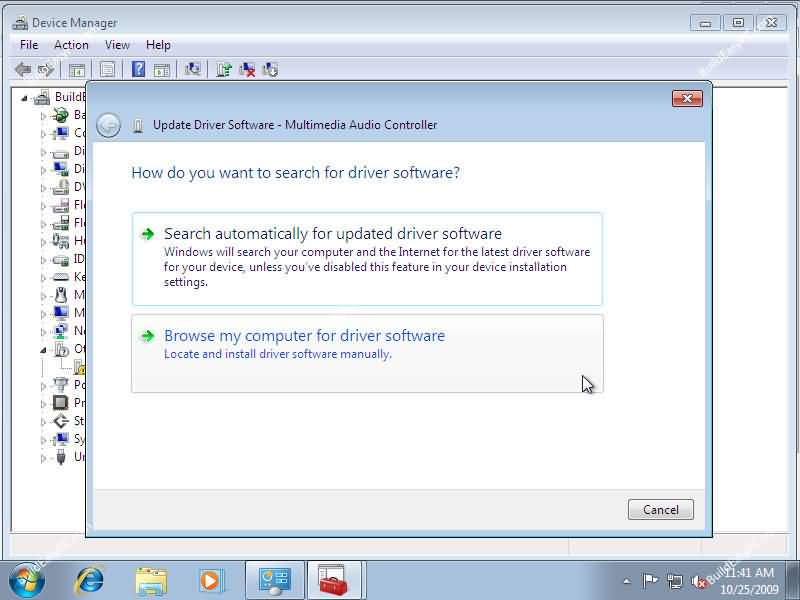This screenshot has width=800, height=600.
Task: Select the Processors chip icon in tree
Action: [60, 403]
